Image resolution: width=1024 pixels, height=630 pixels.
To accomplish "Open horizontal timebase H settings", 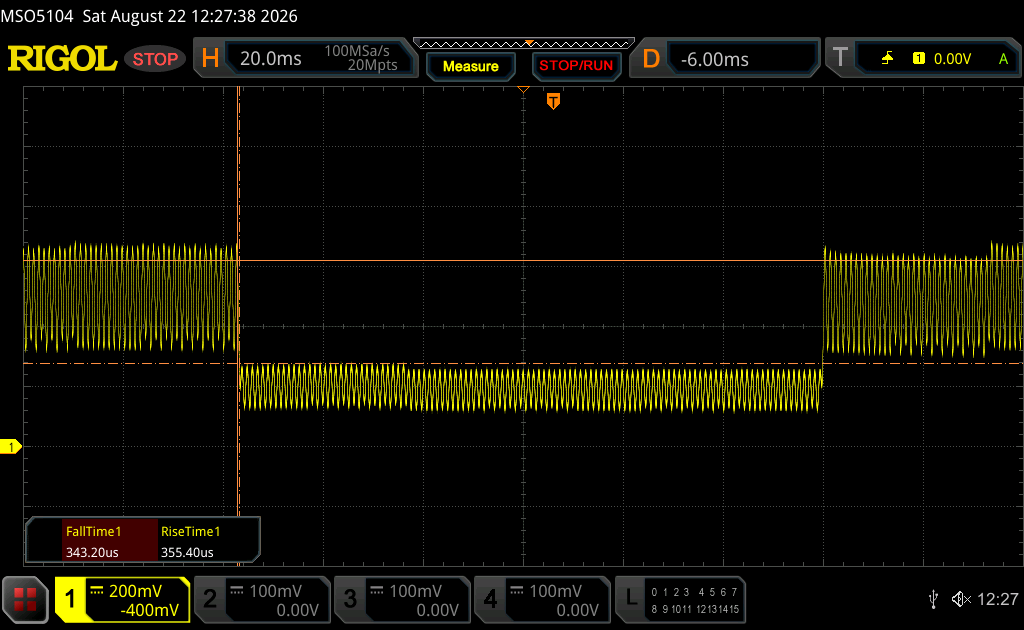I will tap(210, 59).
